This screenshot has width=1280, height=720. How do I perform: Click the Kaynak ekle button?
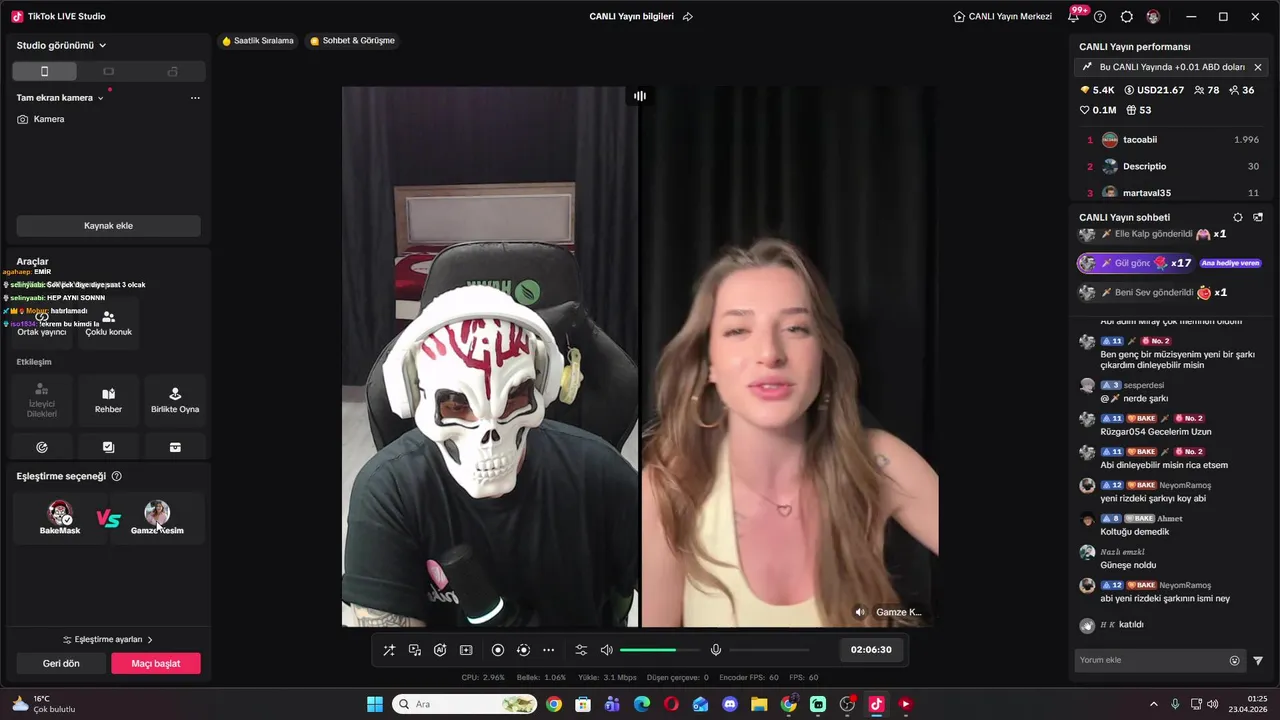click(108, 226)
